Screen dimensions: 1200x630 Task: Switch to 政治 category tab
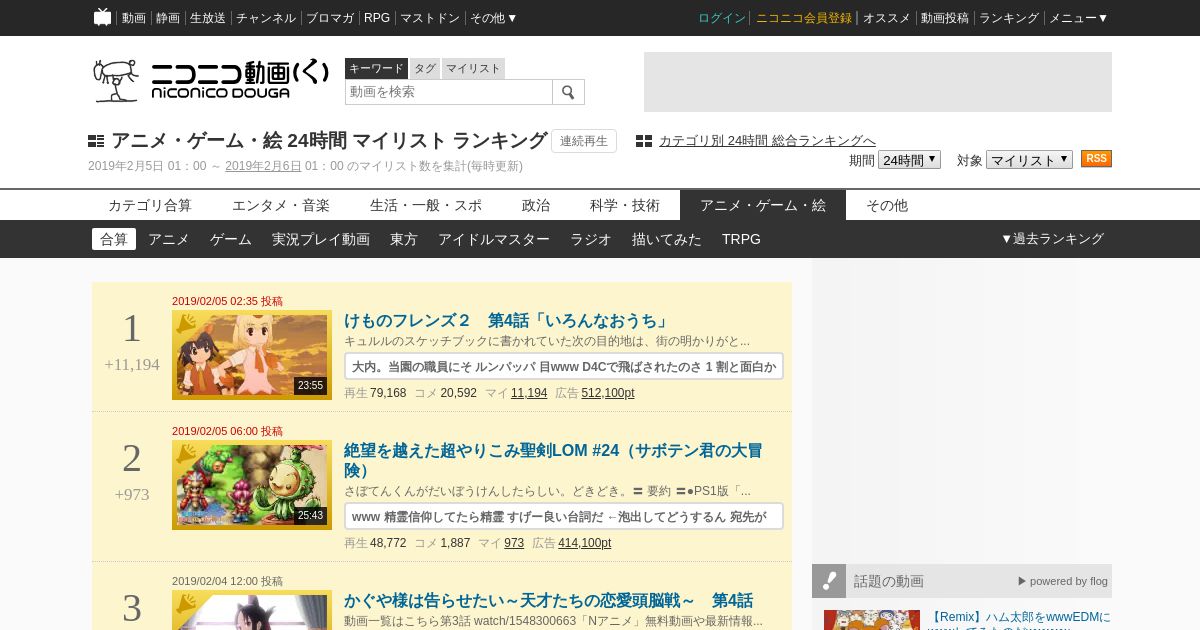point(536,205)
